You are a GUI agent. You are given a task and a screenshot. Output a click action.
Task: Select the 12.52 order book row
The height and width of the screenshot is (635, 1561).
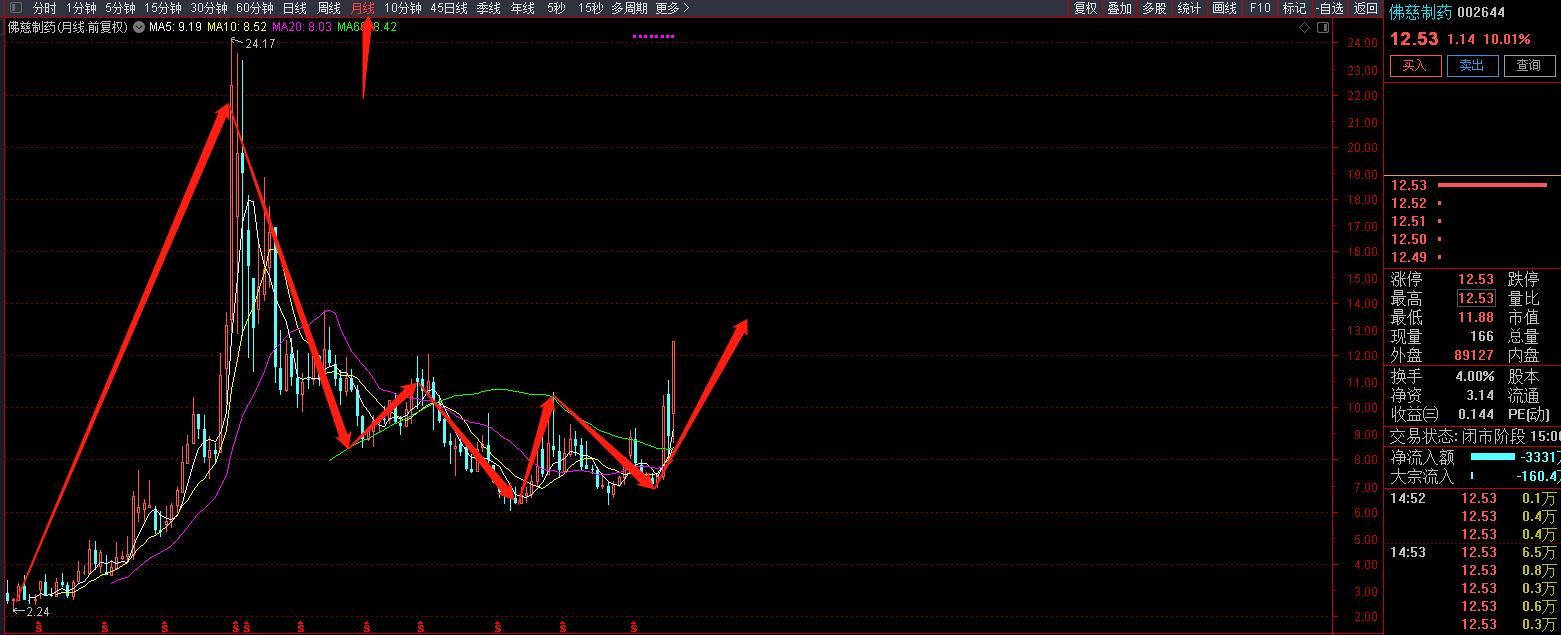point(1471,203)
